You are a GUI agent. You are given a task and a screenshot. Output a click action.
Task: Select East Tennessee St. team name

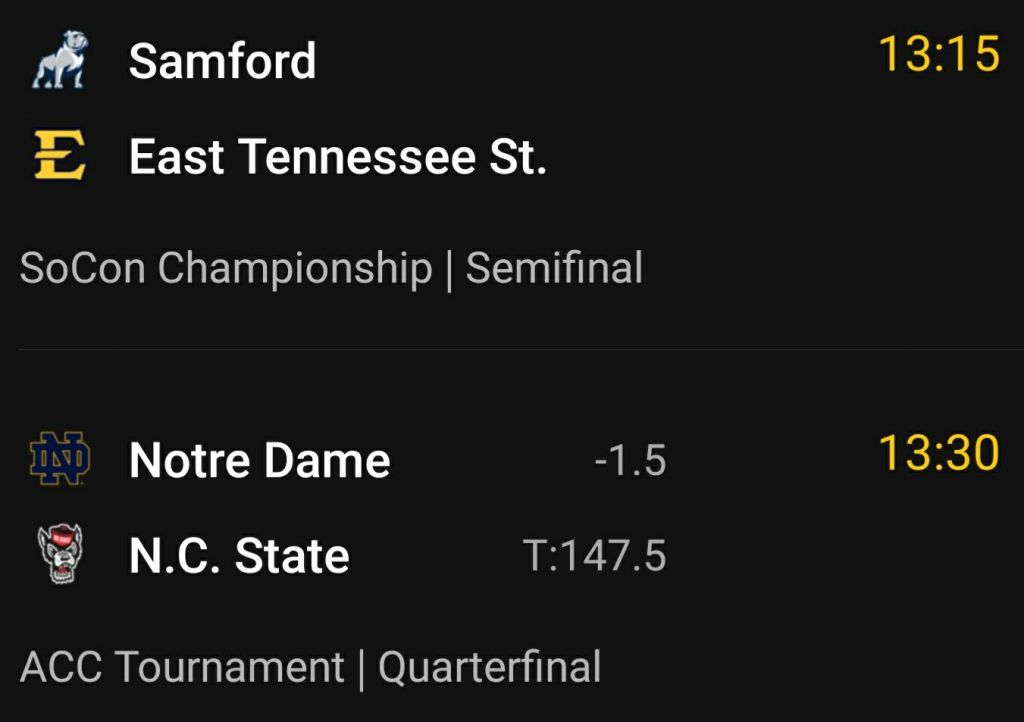pos(338,157)
